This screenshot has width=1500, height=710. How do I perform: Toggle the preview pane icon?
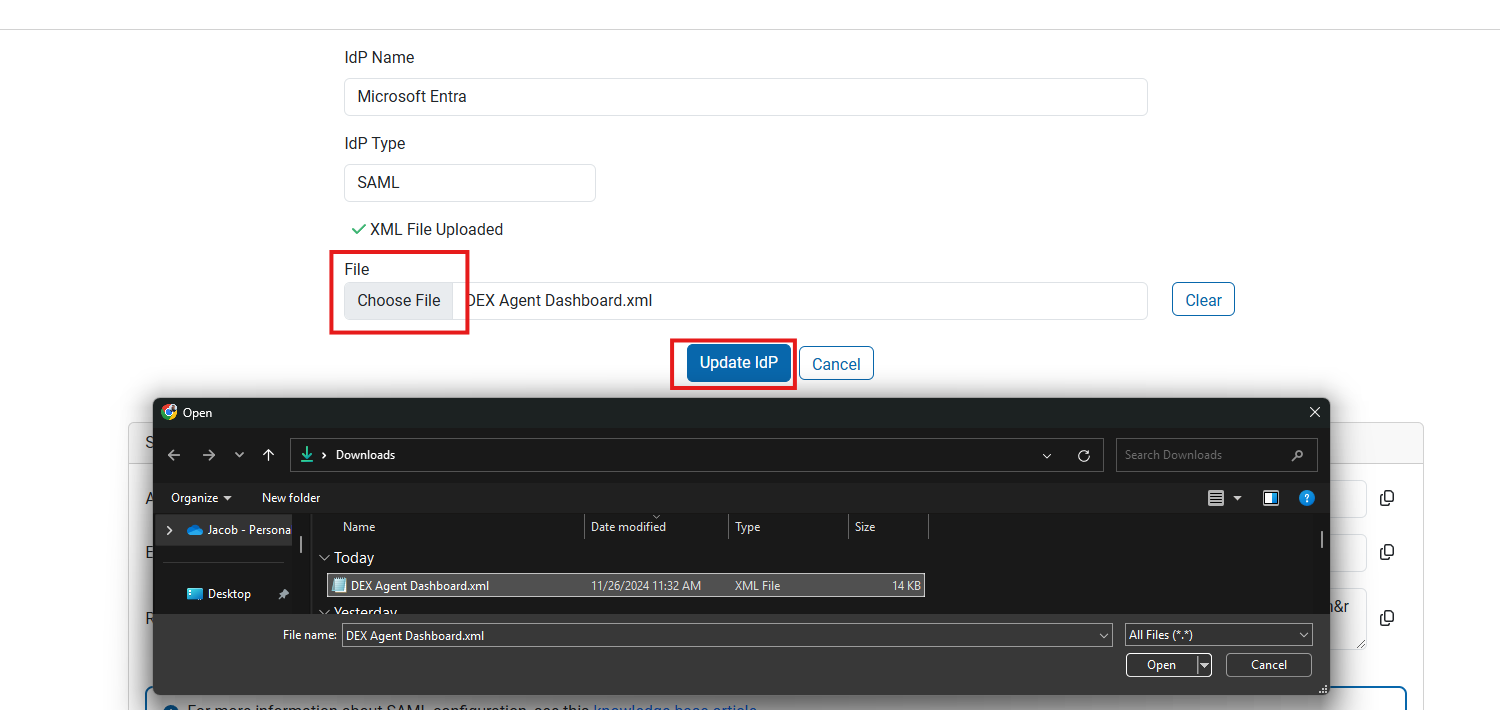pyautogui.click(x=1270, y=498)
